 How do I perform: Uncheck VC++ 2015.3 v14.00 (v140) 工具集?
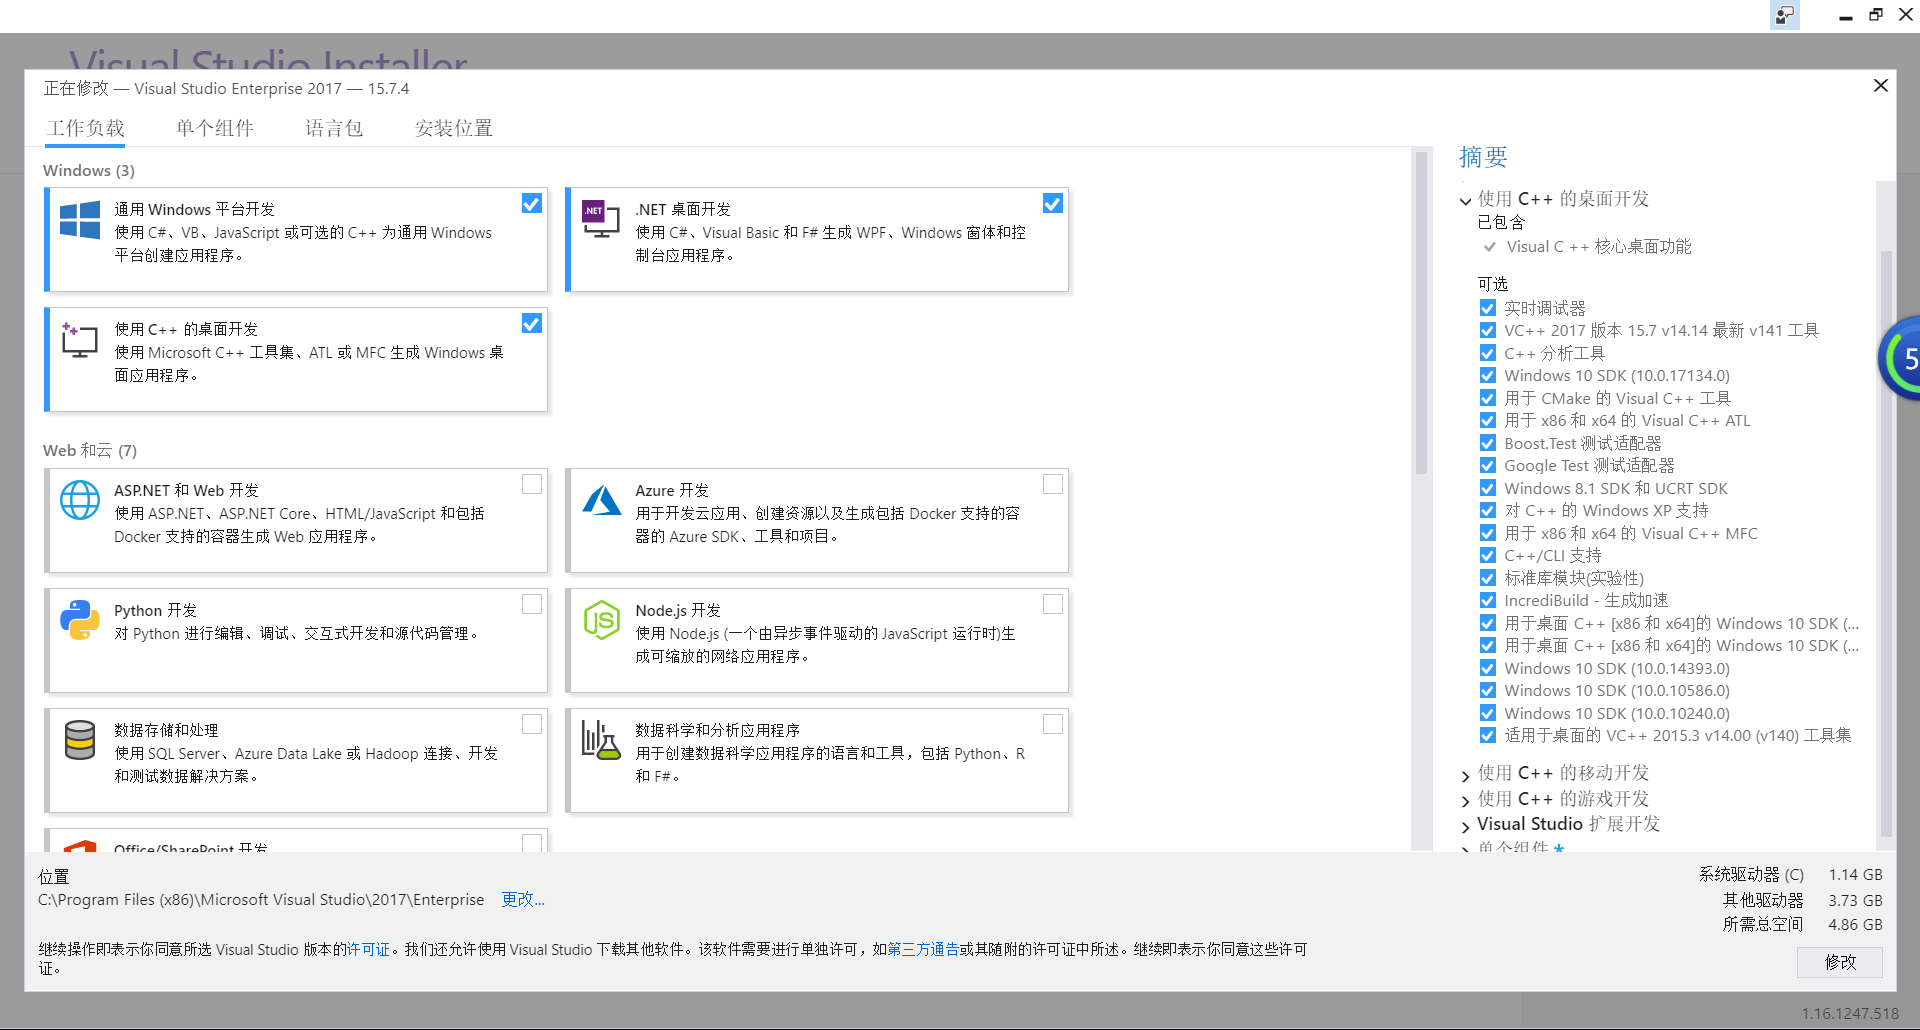(x=1488, y=735)
